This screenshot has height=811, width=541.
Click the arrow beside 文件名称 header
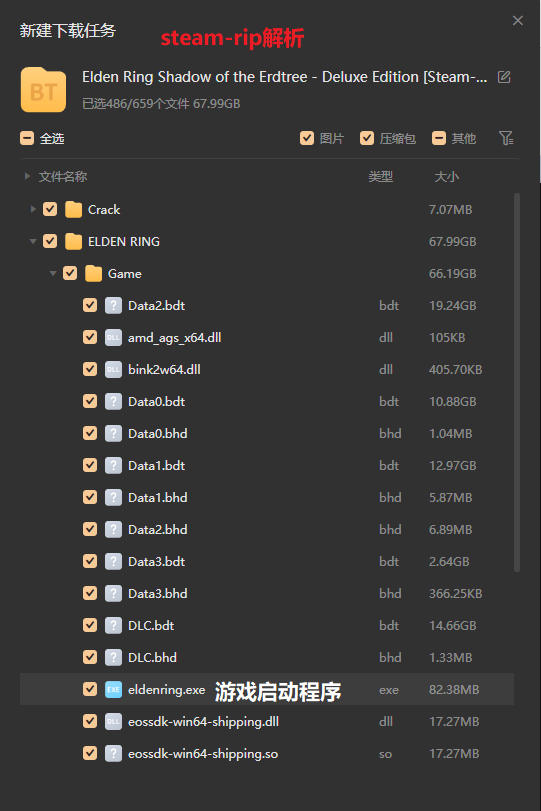(27, 176)
